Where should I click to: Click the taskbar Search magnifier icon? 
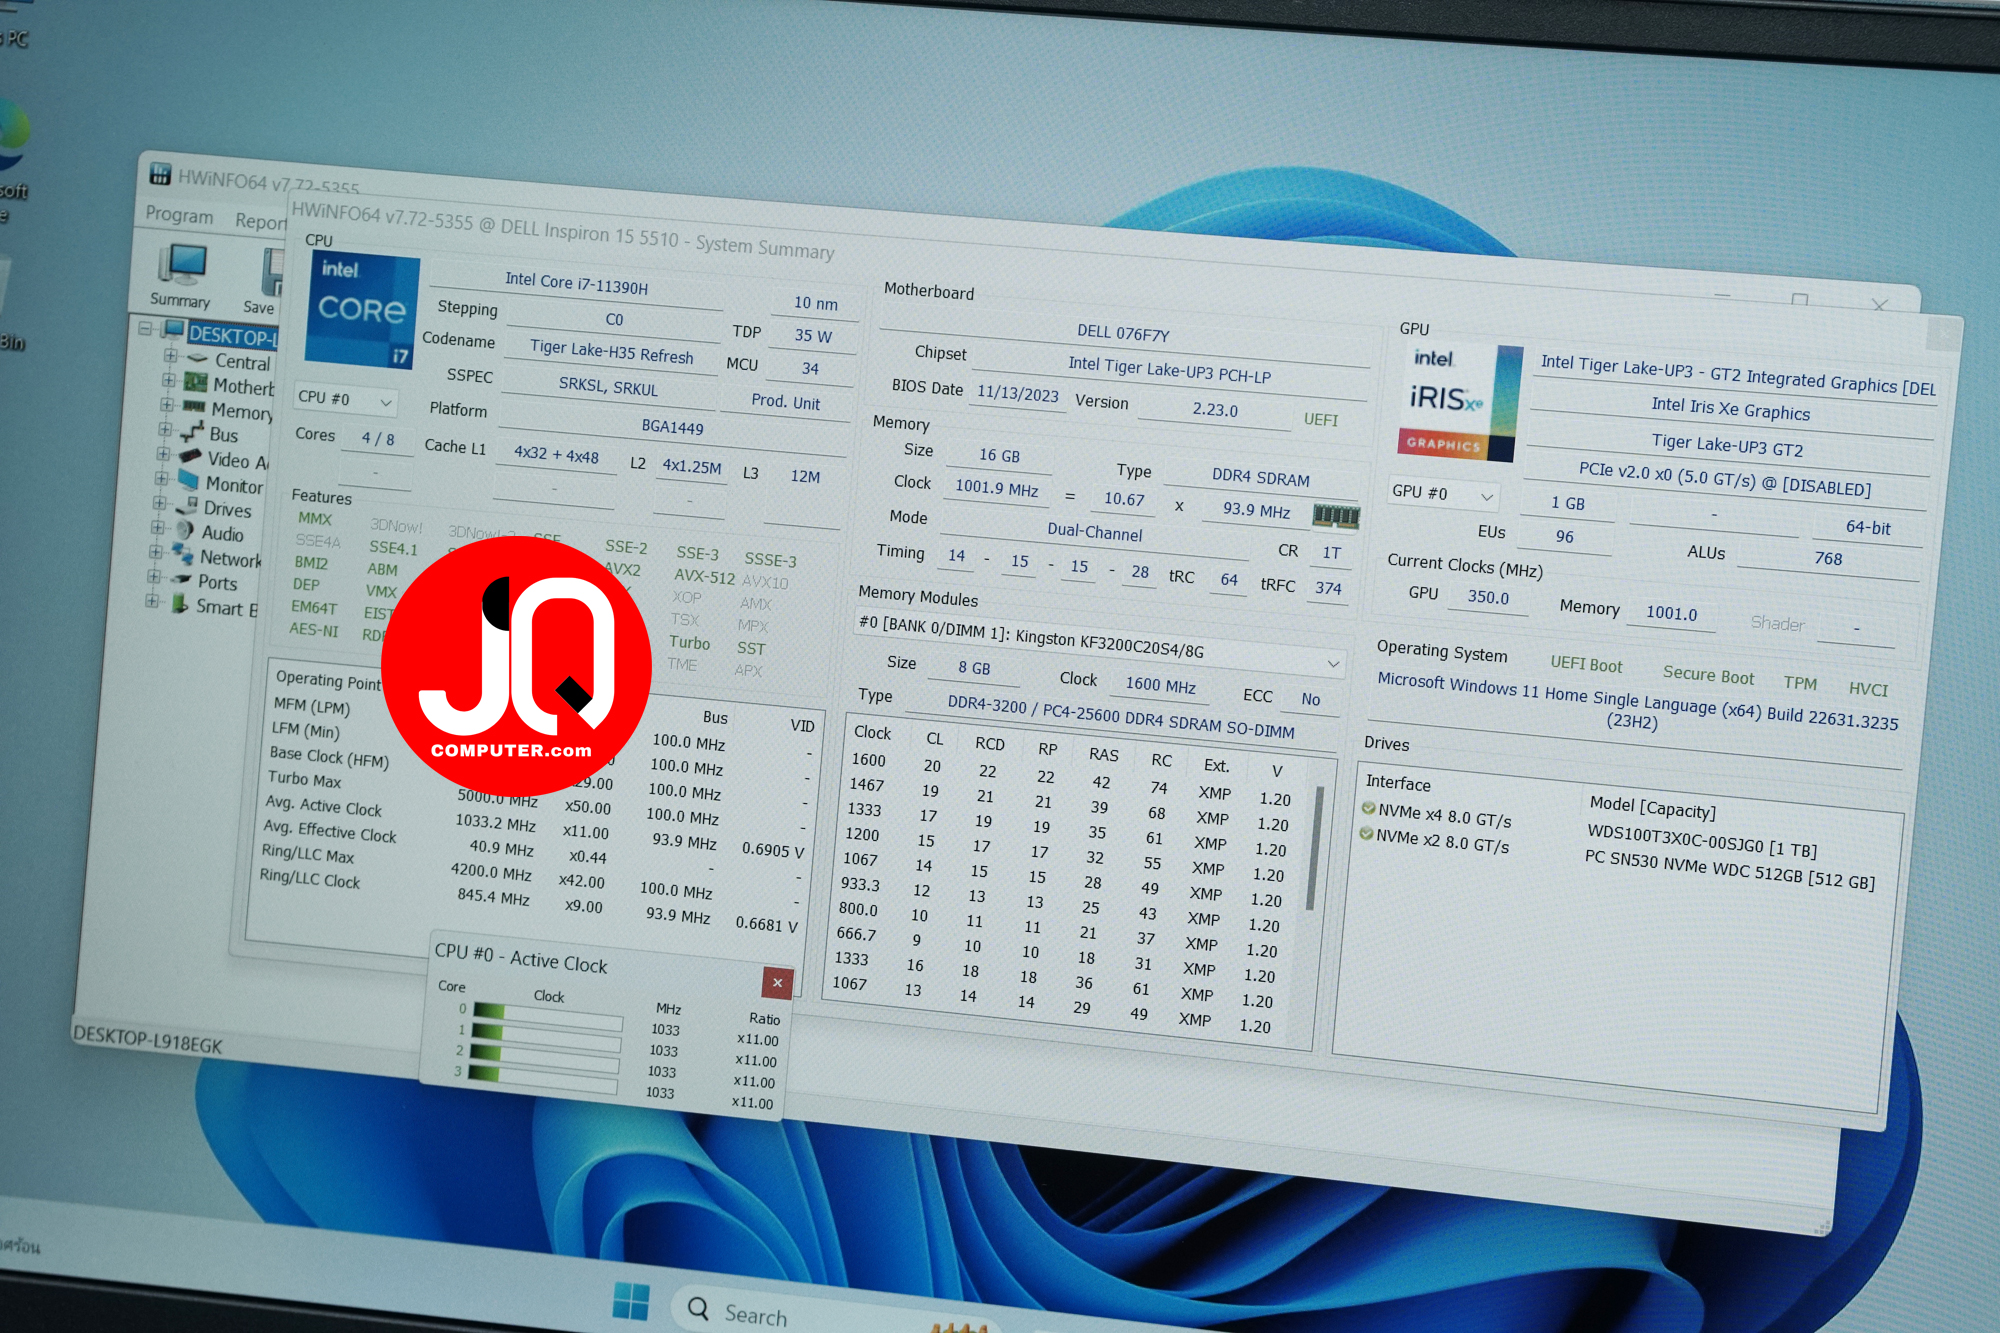click(x=698, y=1307)
